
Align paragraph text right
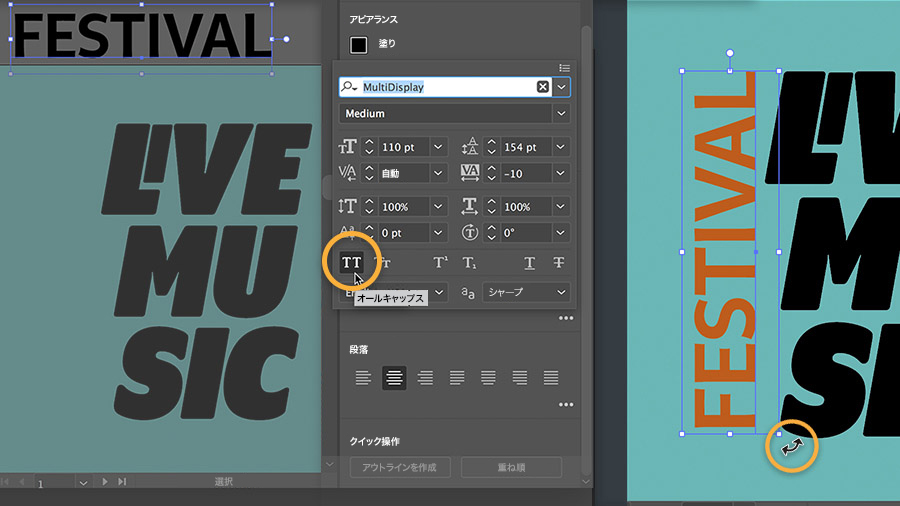coord(425,378)
